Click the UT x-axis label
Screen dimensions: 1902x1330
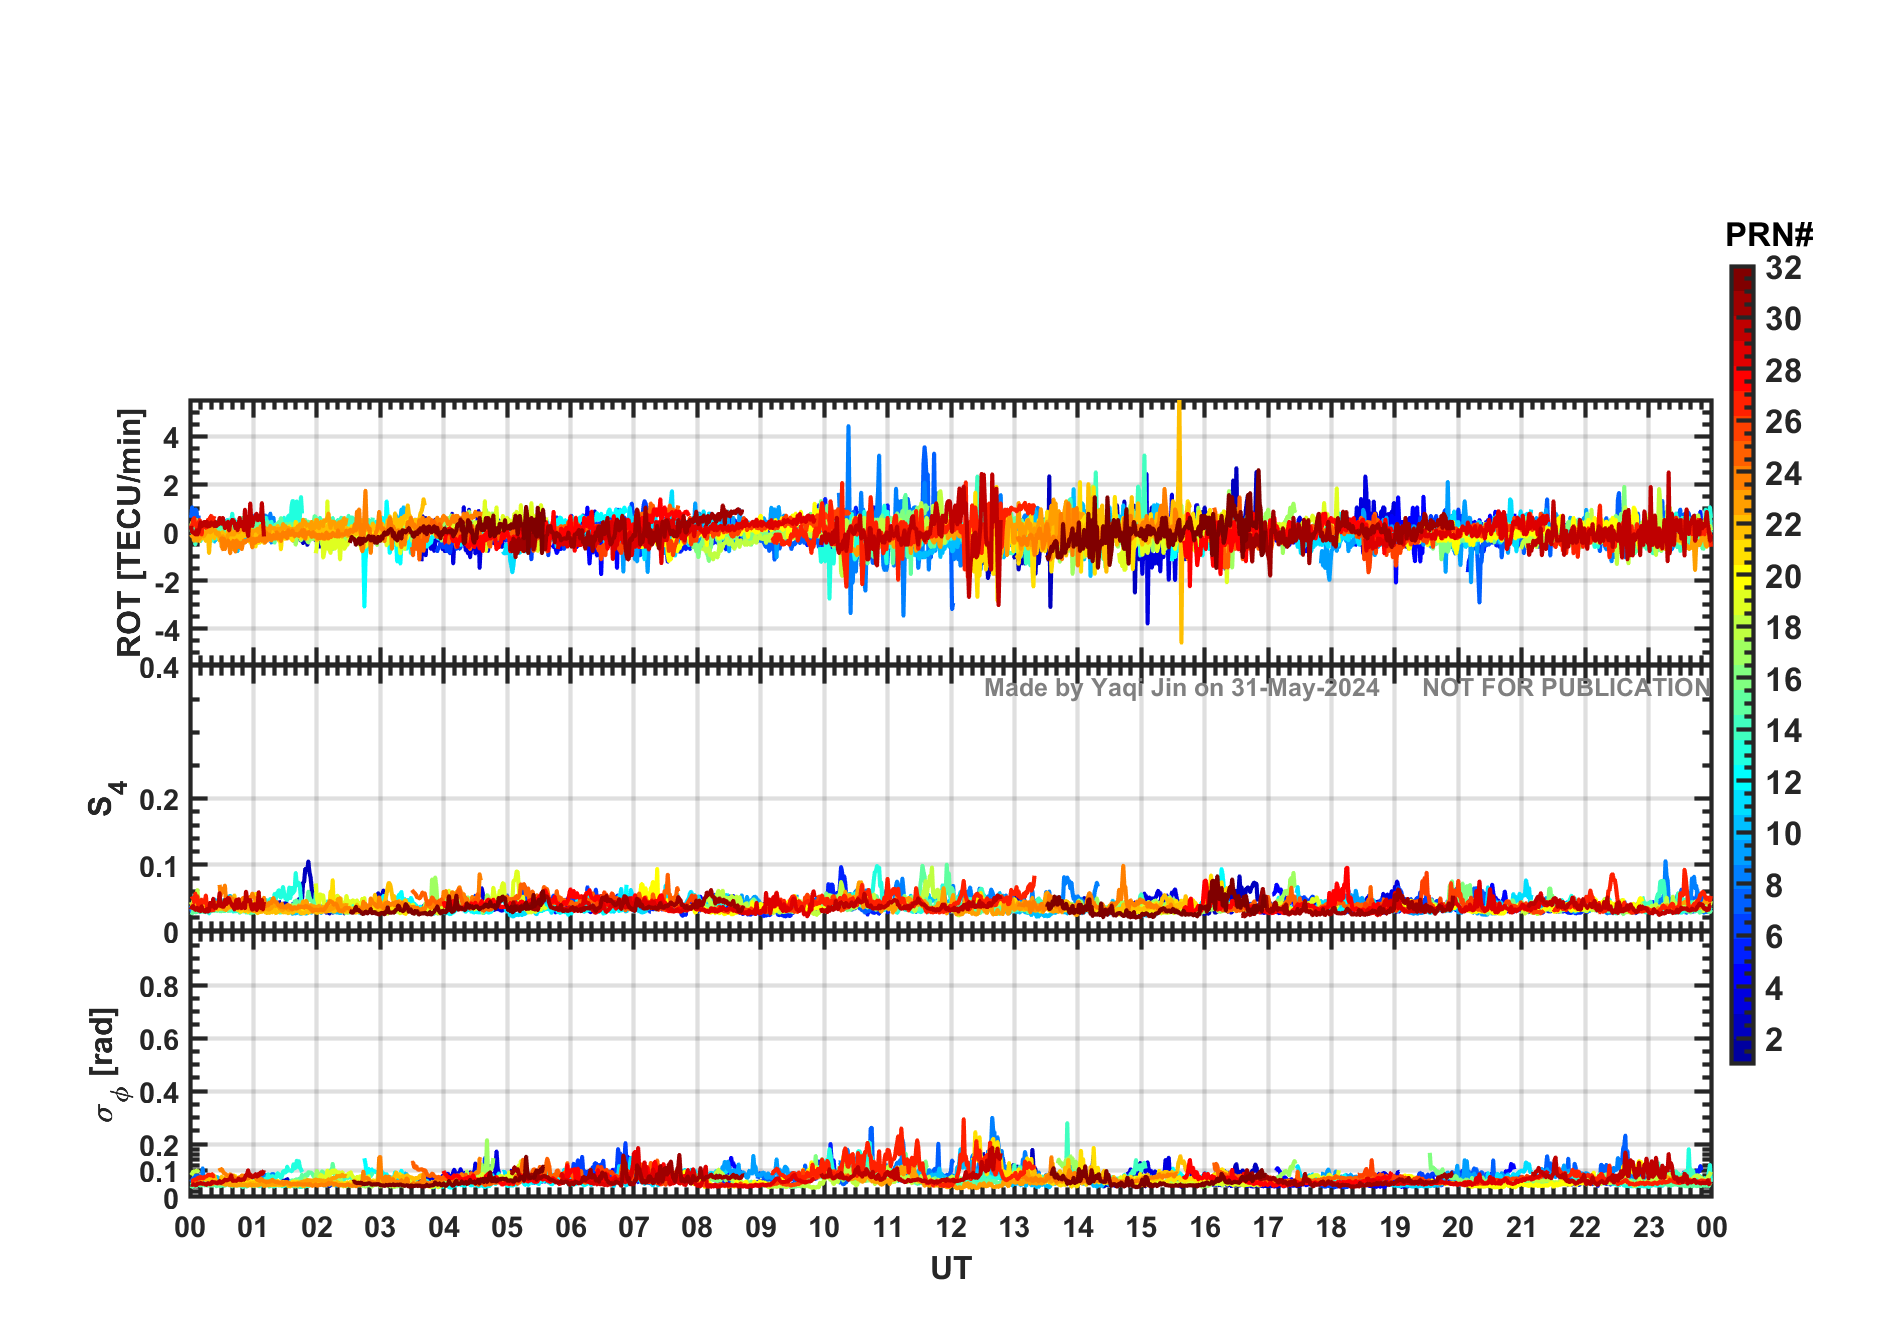tap(950, 1269)
